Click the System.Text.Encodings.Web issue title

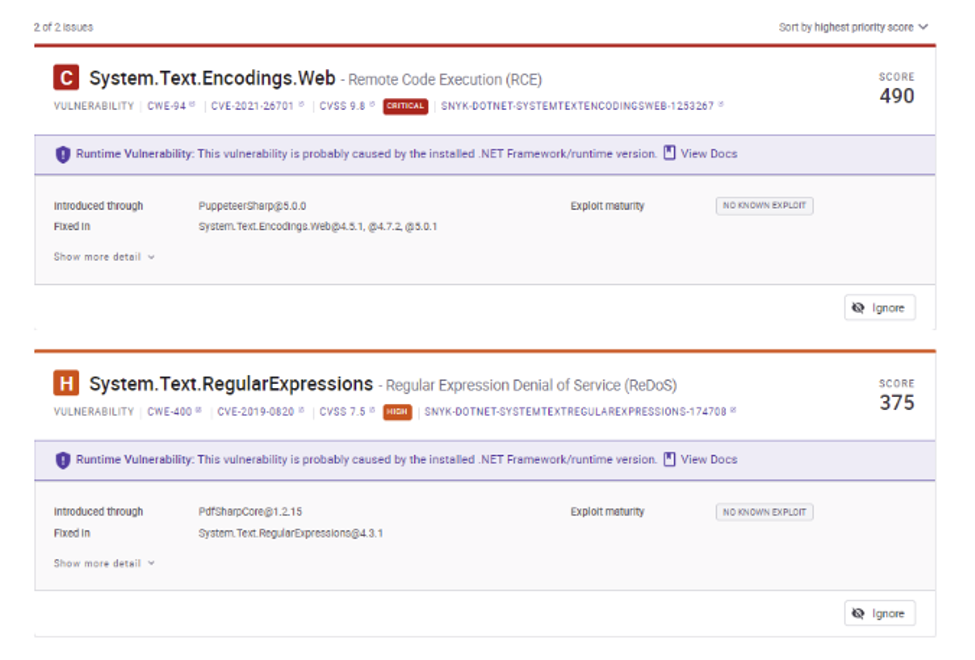point(212,79)
